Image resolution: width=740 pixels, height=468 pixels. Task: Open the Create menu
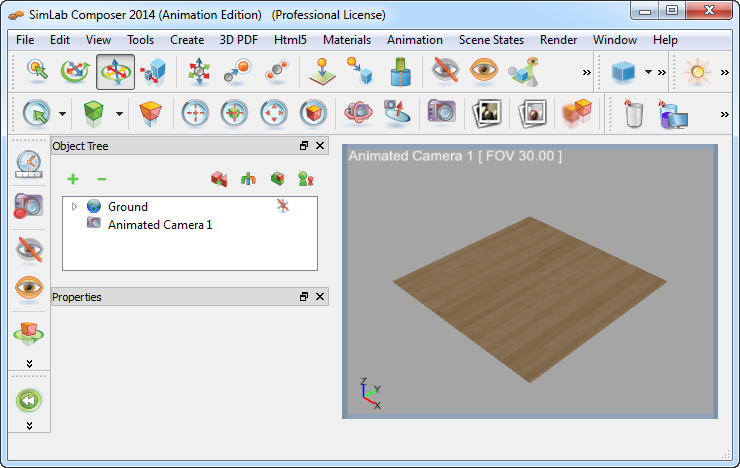coord(187,40)
